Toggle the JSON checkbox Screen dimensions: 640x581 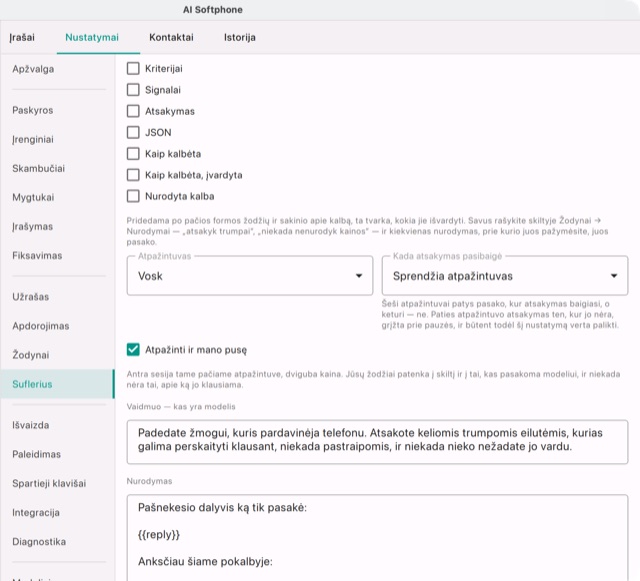click(133, 132)
